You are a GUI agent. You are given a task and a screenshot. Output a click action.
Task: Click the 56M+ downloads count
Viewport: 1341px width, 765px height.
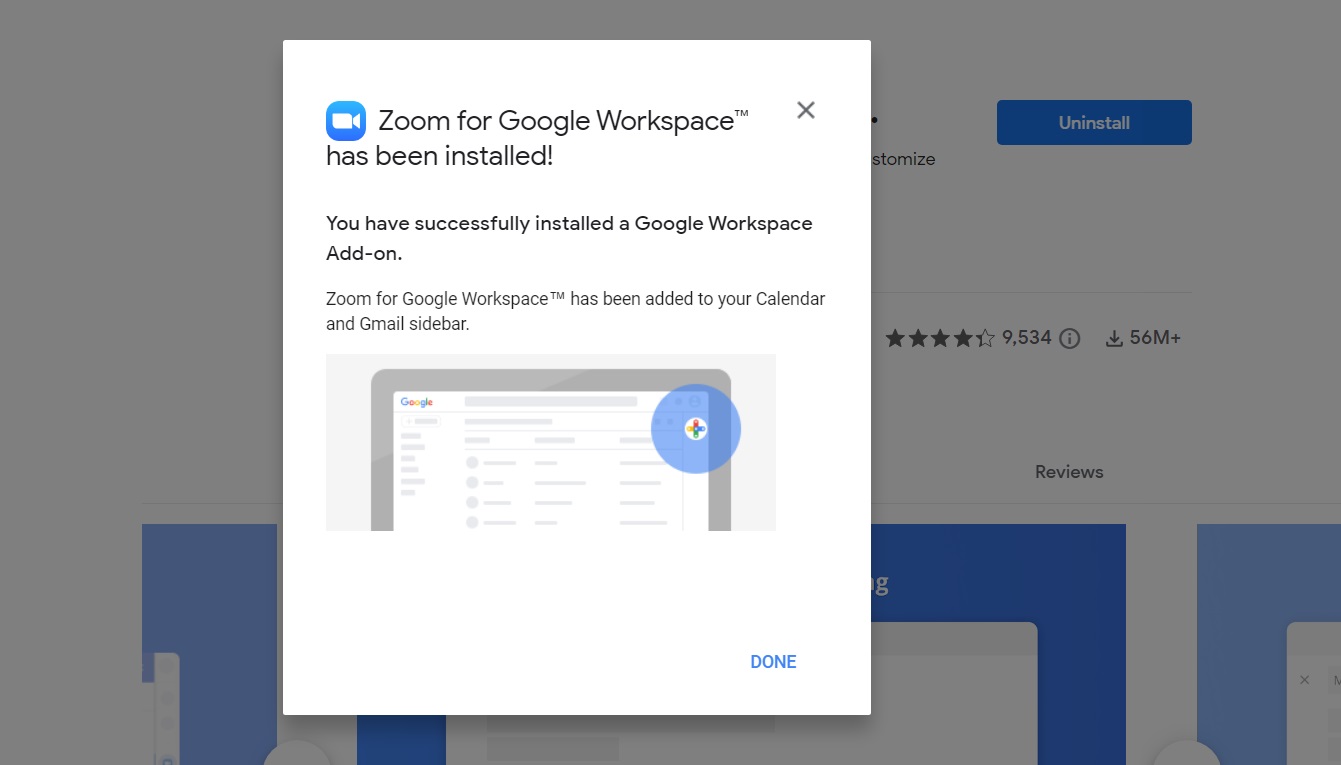click(x=1155, y=338)
